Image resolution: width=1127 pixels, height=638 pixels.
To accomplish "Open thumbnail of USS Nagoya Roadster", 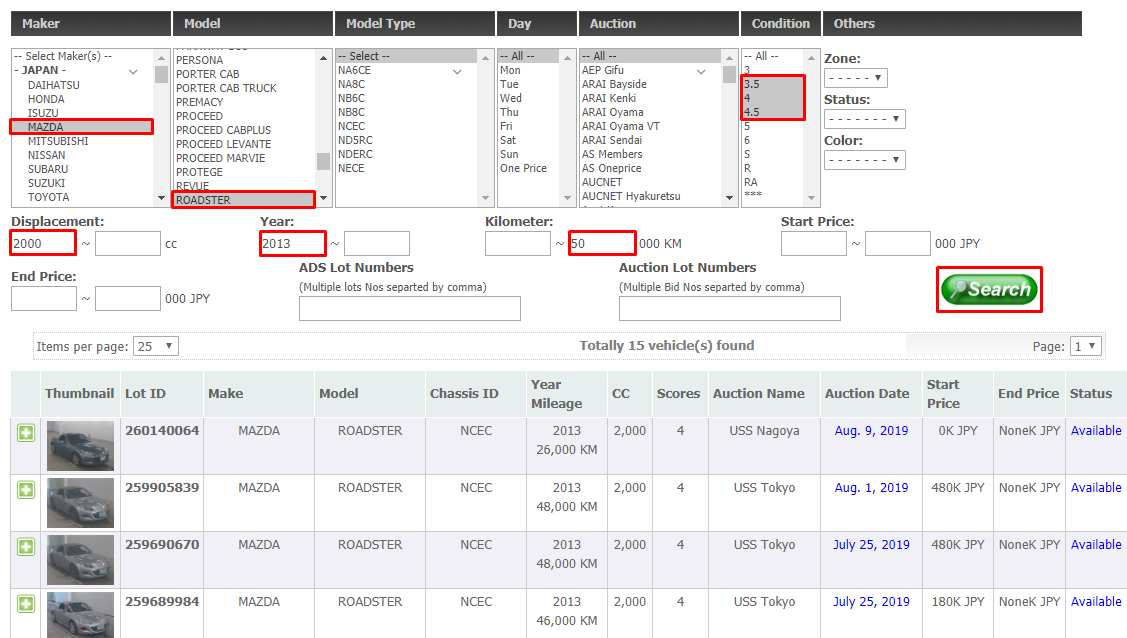I will click(x=80, y=446).
